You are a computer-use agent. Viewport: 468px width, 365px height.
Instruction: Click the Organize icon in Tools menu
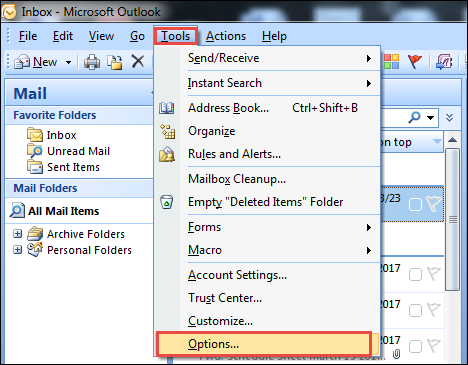tap(167, 131)
